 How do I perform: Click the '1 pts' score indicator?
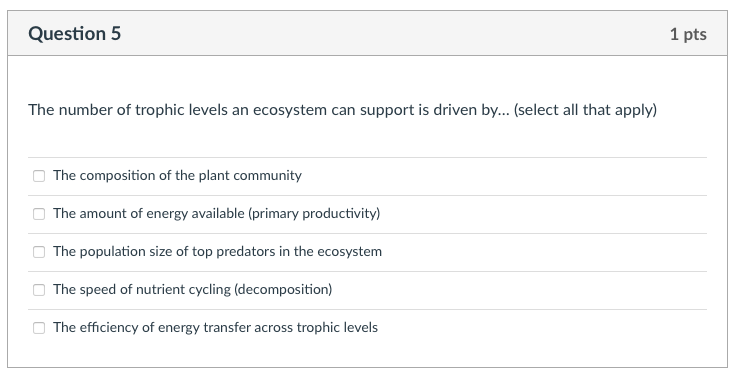tap(688, 34)
